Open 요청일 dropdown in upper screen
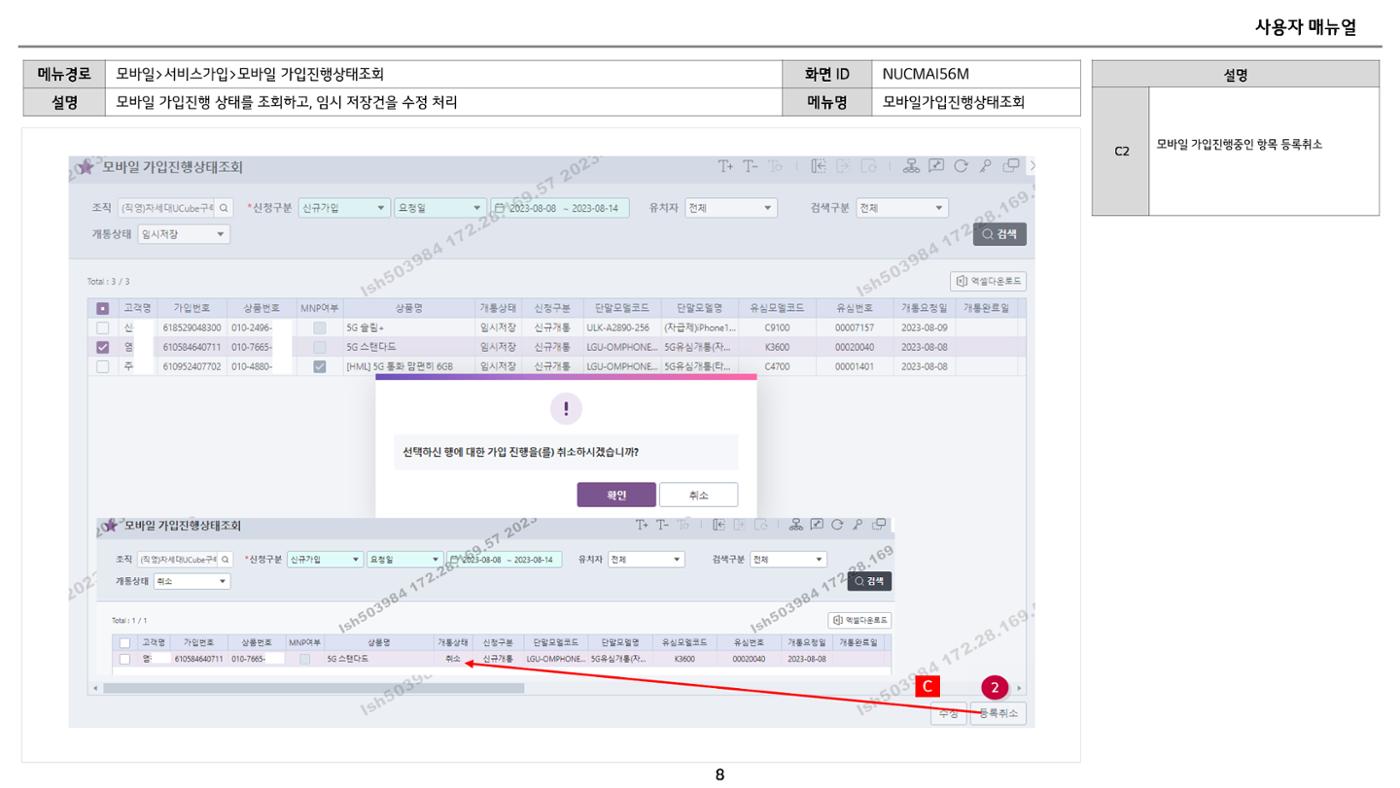Image resolution: width=1400 pixels, height=788 pixels. tap(440, 208)
